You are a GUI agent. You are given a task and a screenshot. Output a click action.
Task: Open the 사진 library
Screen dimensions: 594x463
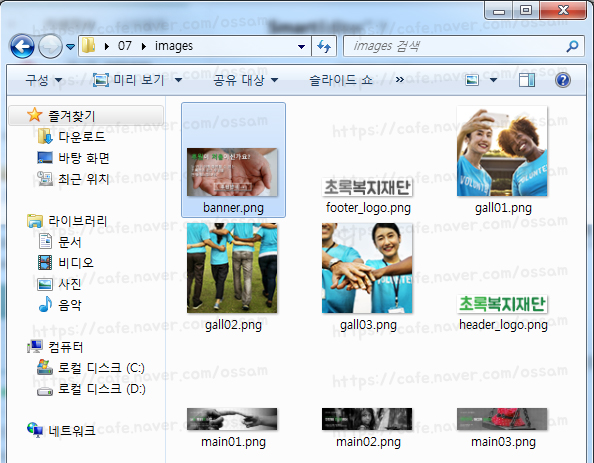[70, 284]
